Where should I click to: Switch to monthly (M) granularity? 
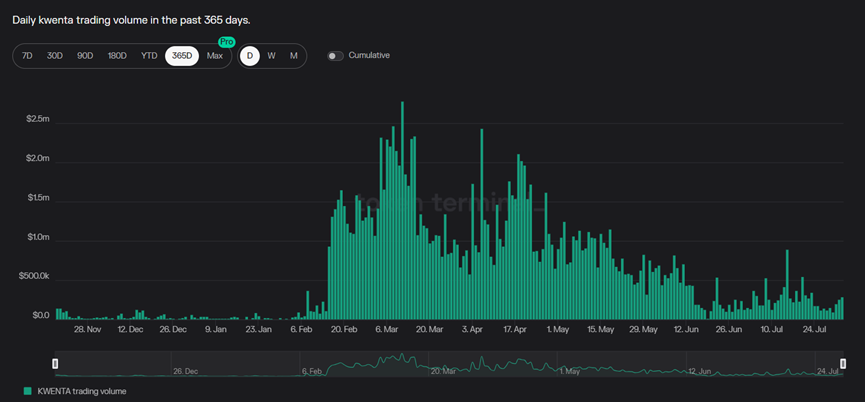coord(293,56)
